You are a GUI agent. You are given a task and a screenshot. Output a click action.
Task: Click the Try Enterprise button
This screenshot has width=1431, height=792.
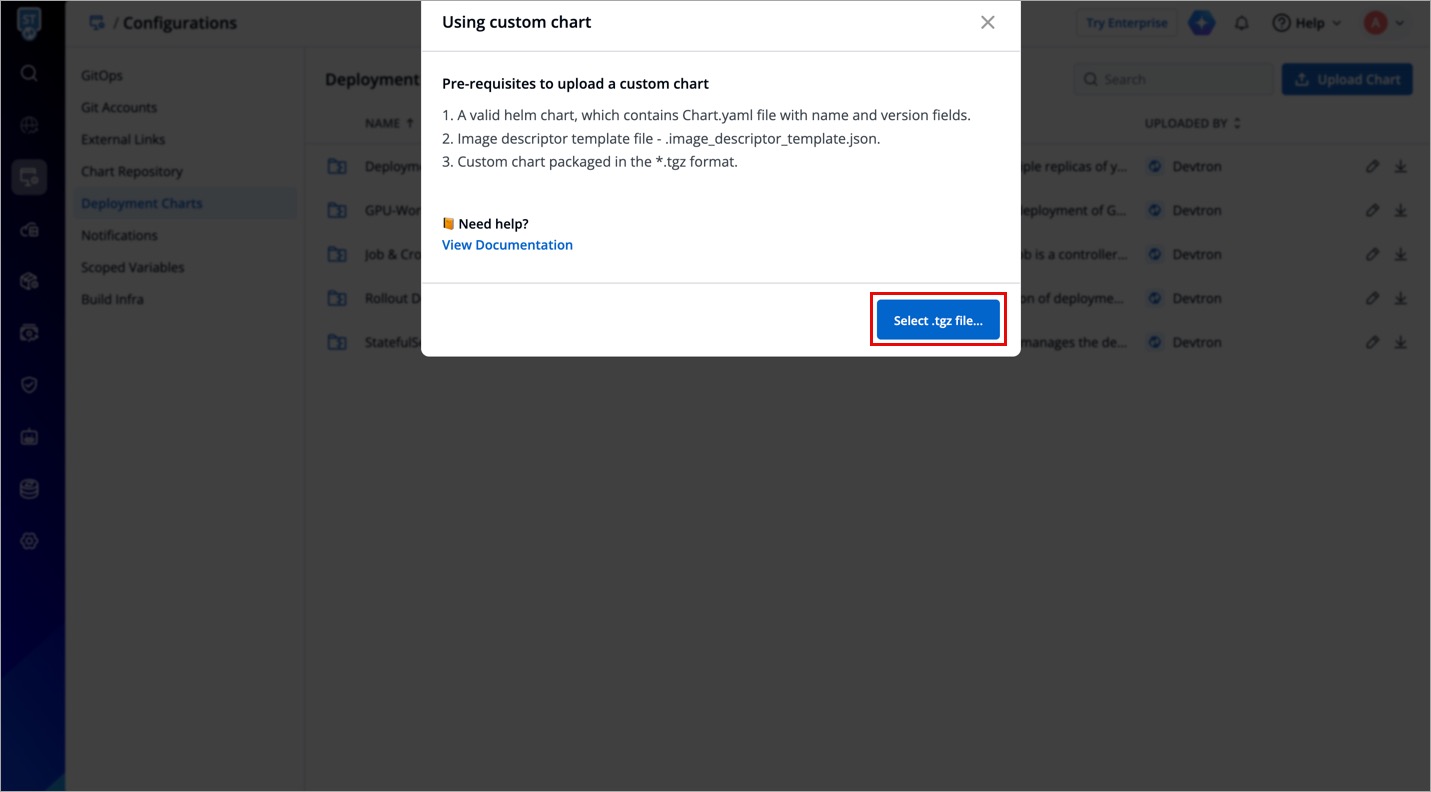pyautogui.click(x=1126, y=23)
